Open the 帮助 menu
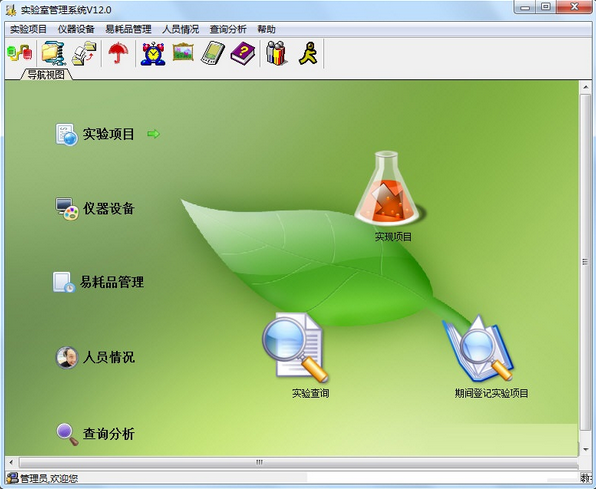Image resolution: width=596 pixels, height=492 pixels. [266, 29]
